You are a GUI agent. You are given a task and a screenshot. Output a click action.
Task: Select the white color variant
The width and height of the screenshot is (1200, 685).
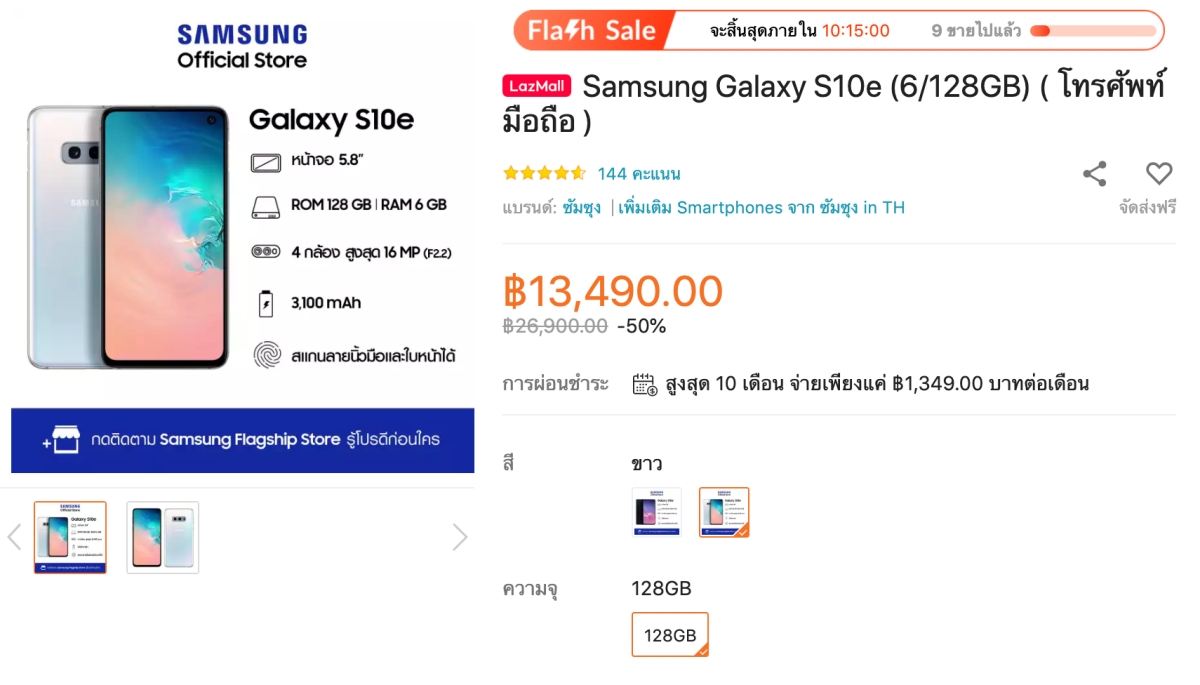pos(724,512)
